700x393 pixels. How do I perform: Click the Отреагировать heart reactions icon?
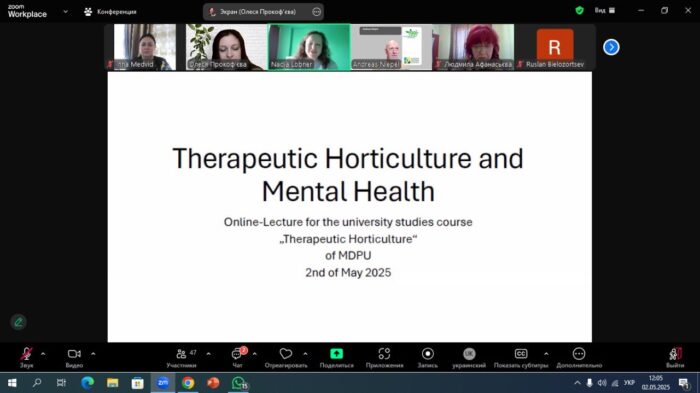[286, 354]
